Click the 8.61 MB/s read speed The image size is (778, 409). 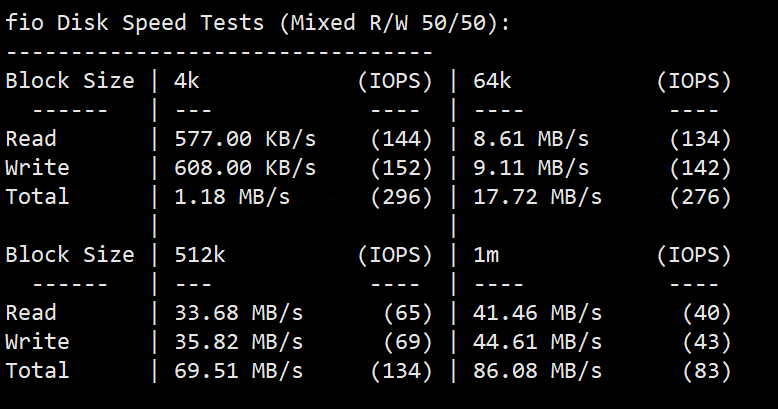tap(531, 139)
